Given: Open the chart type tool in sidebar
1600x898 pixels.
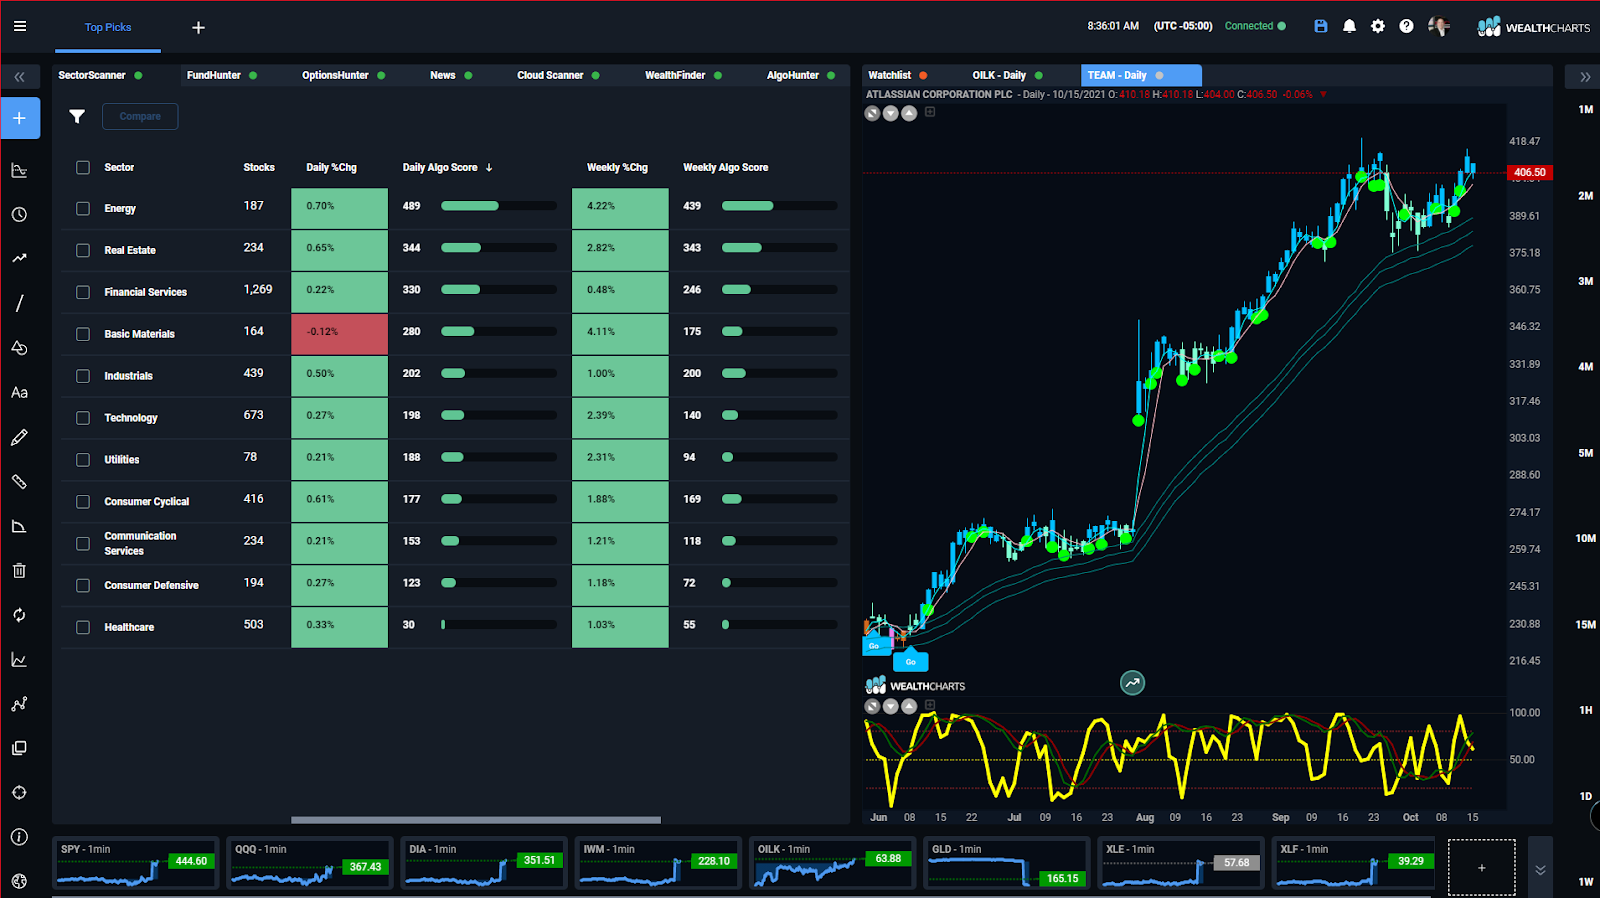Looking at the screenshot, I should click(x=19, y=170).
